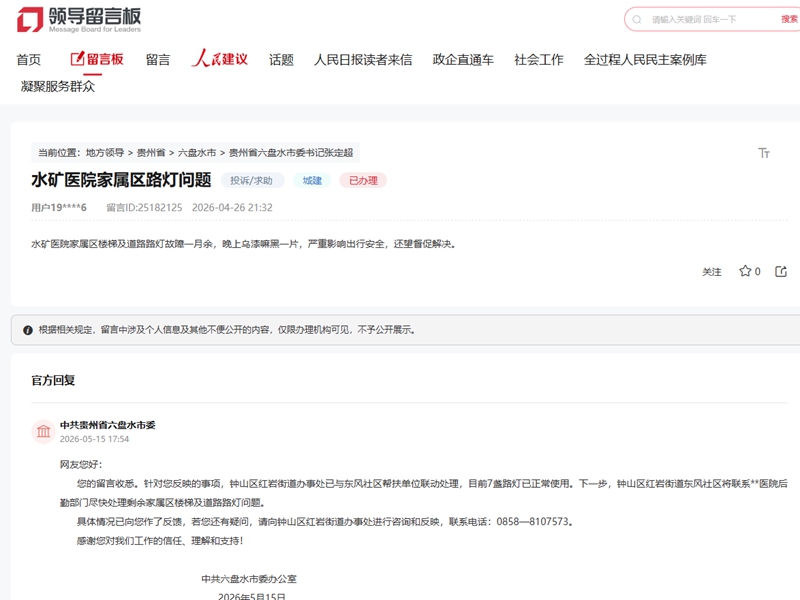Select the 留言板 navigation tab
This screenshot has height=600, width=800.
[97, 59]
